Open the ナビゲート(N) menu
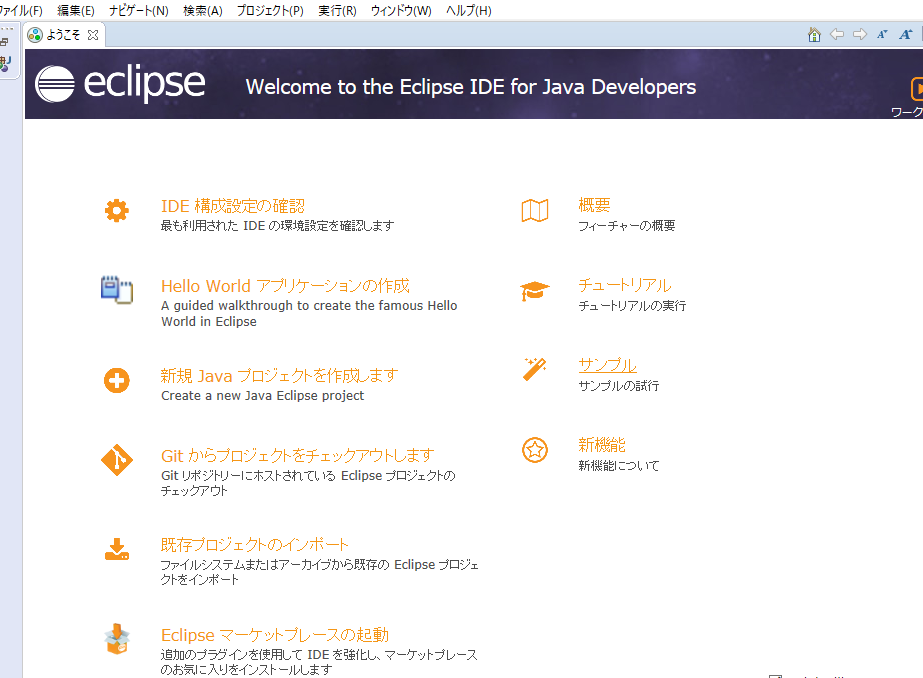The width and height of the screenshot is (923, 678). click(x=138, y=11)
